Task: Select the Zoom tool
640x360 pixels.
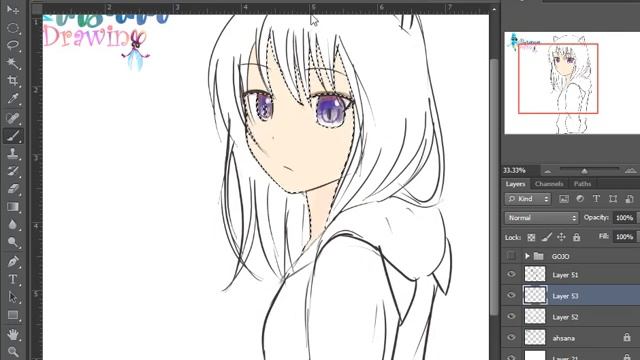Action: pyautogui.click(x=13, y=352)
